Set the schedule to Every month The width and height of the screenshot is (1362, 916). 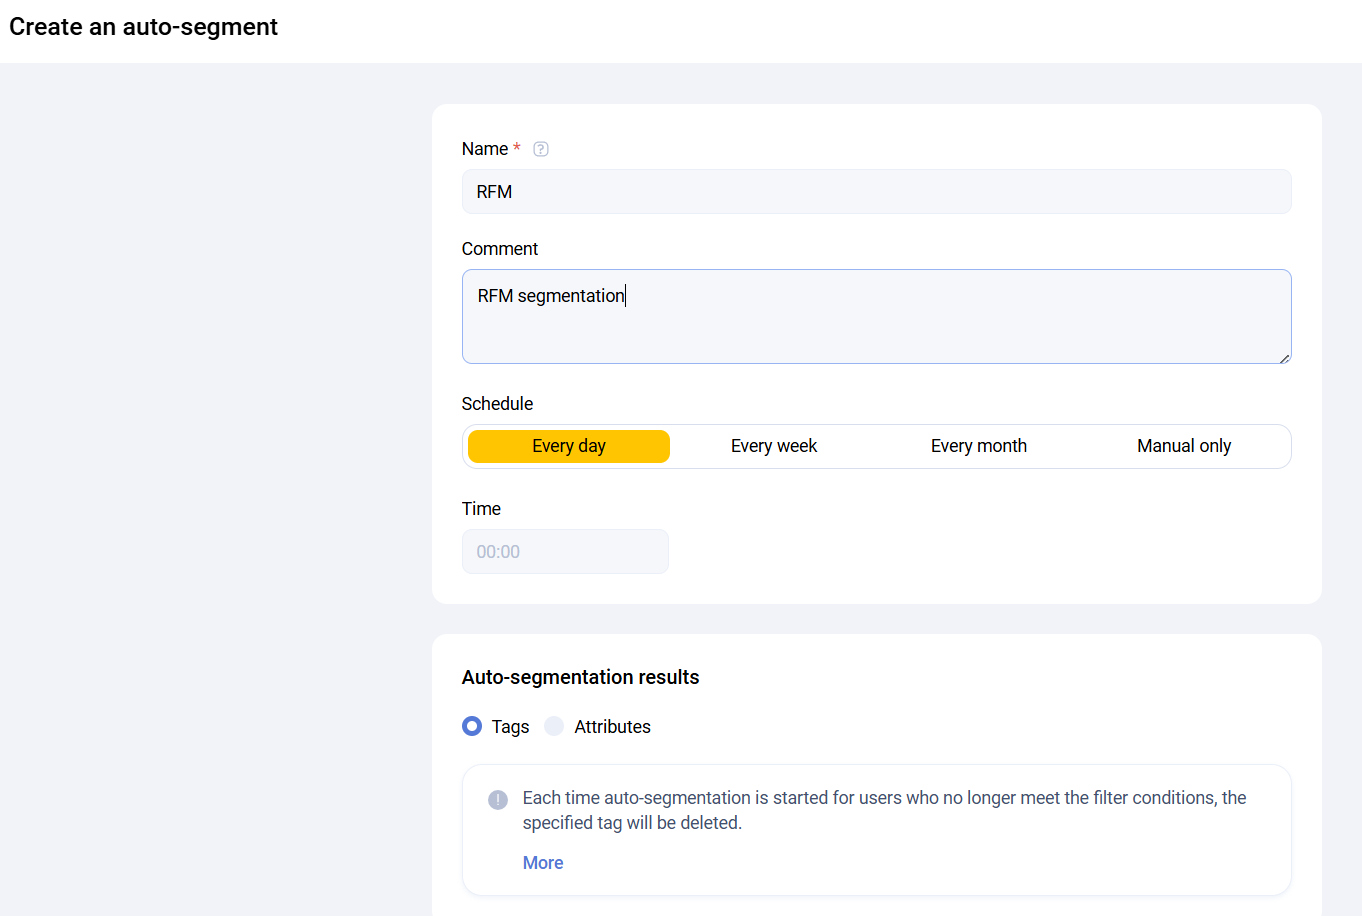978,446
